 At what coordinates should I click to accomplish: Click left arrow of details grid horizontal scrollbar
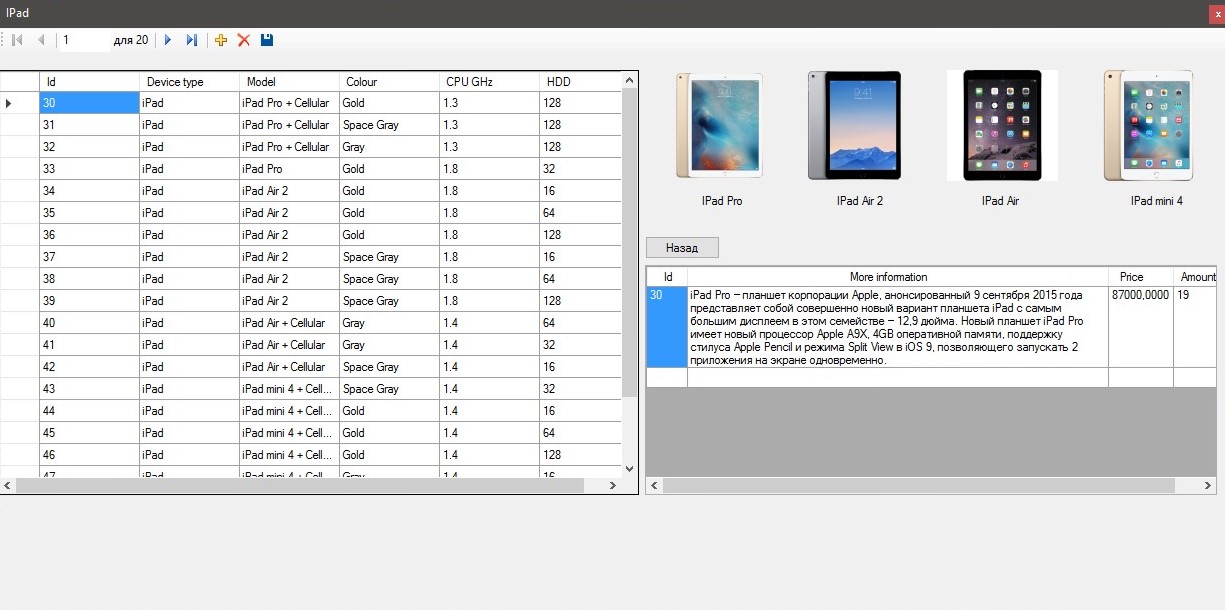pyautogui.click(x=654, y=485)
